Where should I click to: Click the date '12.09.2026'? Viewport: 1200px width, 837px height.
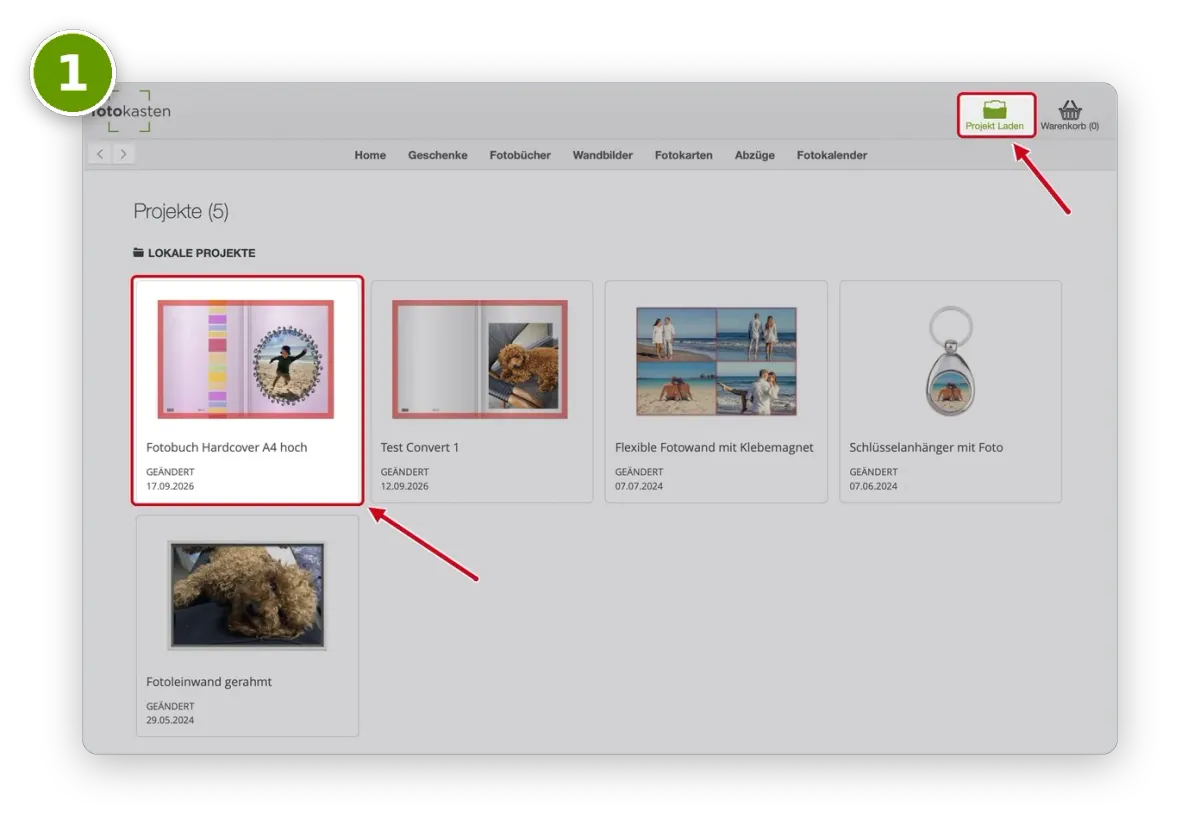[x=405, y=486]
